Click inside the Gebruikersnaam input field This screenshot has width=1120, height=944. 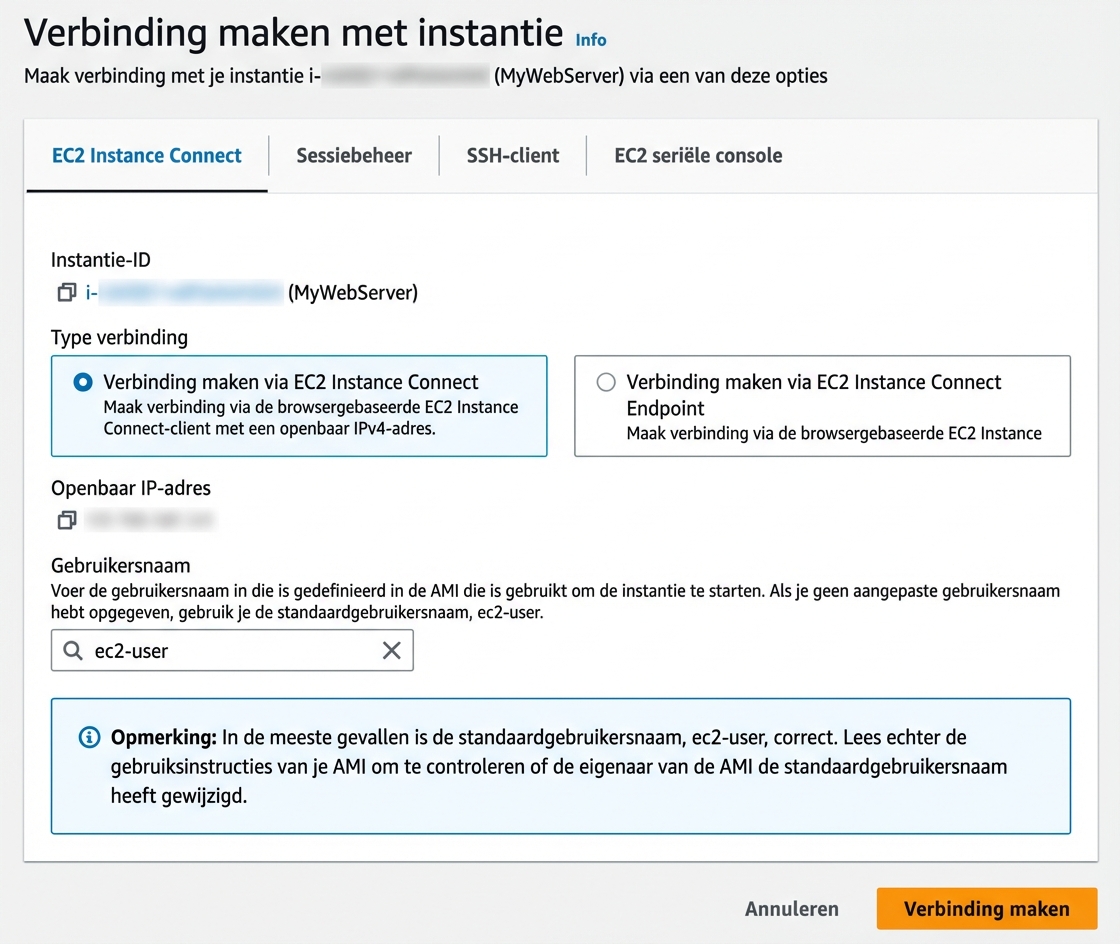pos(230,650)
